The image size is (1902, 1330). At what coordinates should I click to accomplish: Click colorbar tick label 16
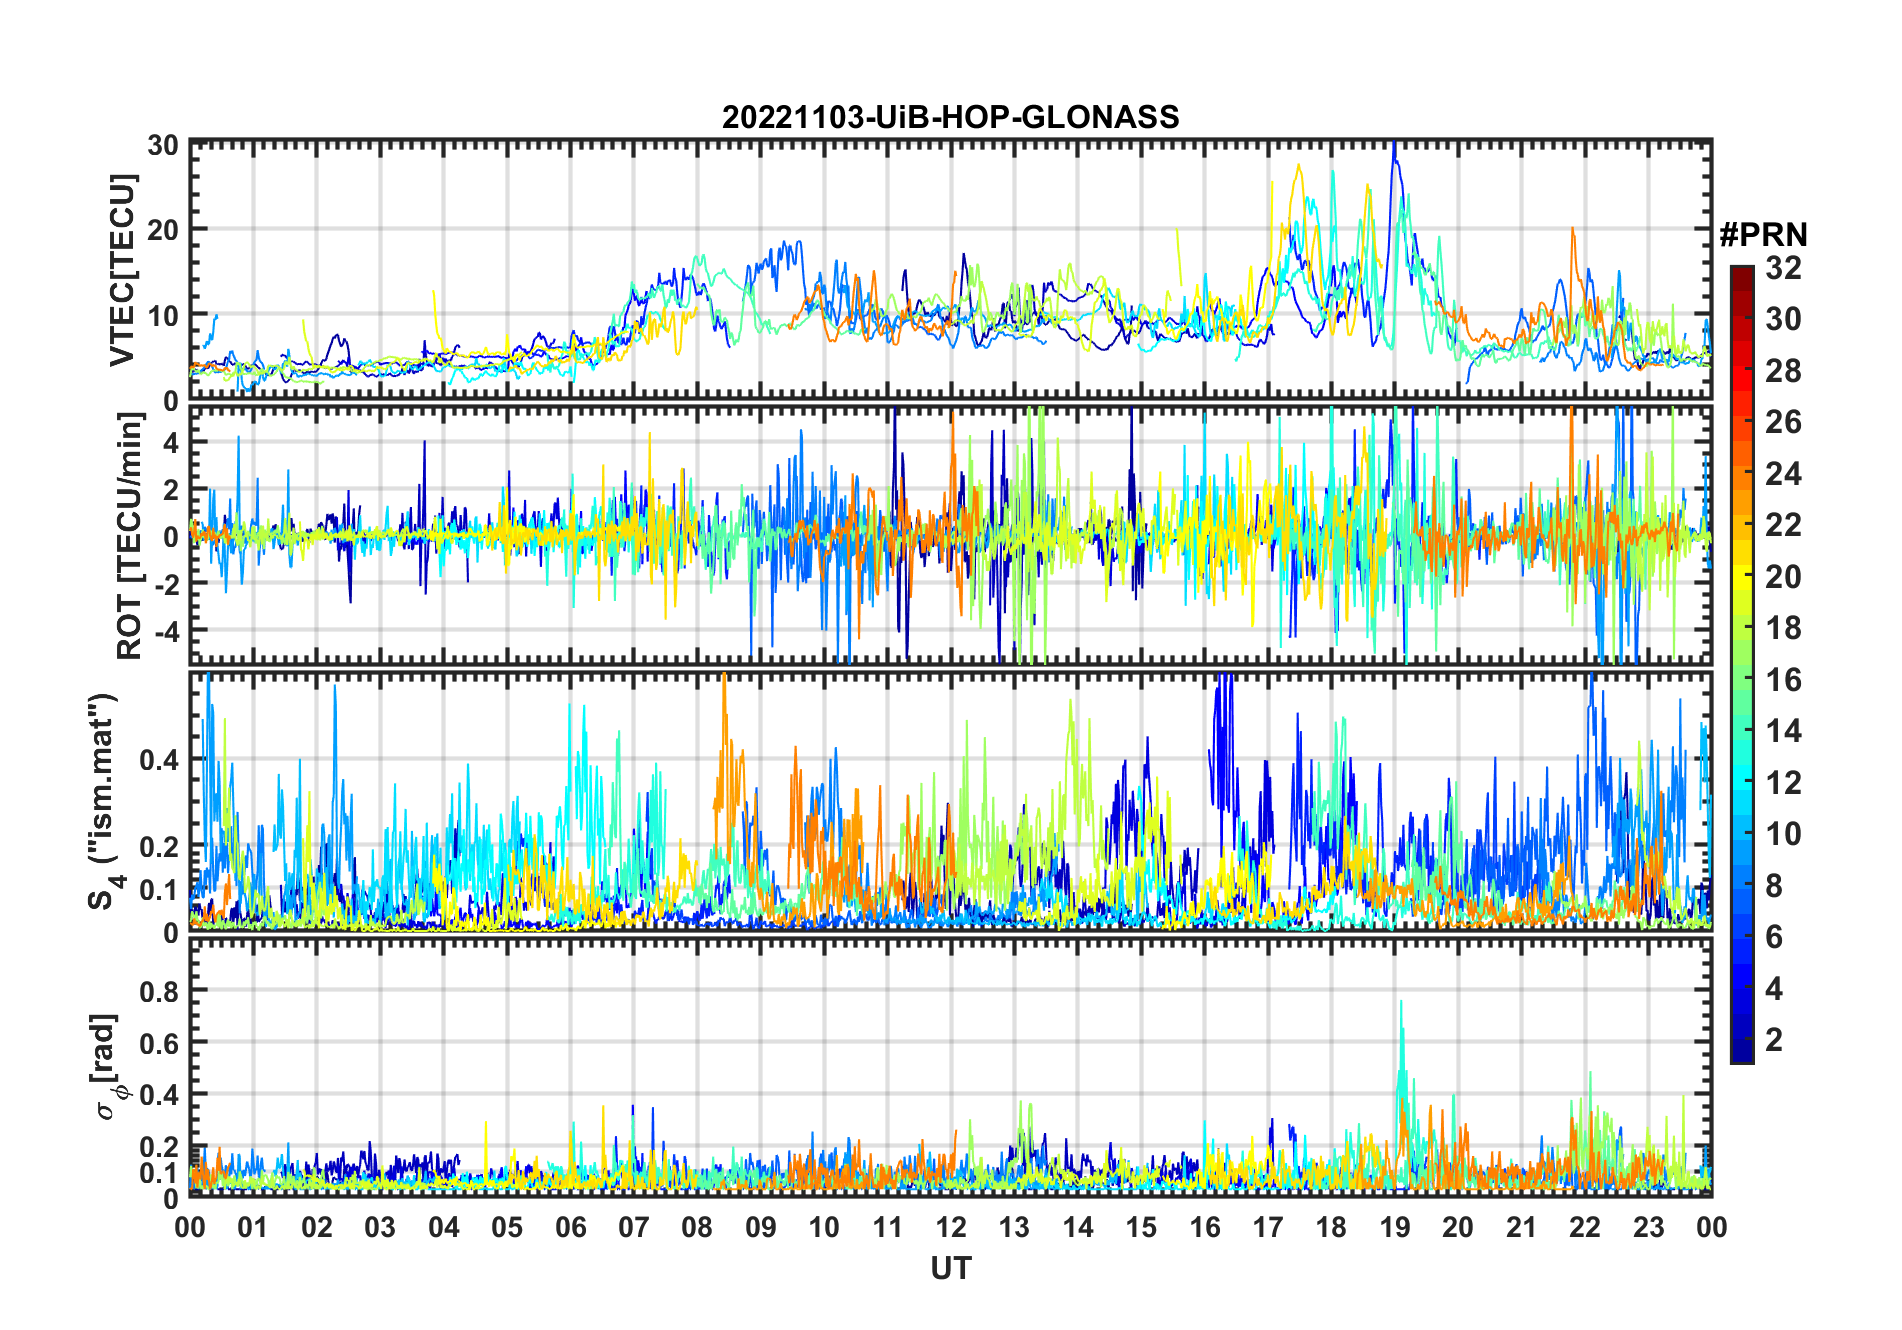tap(1783, 680)
